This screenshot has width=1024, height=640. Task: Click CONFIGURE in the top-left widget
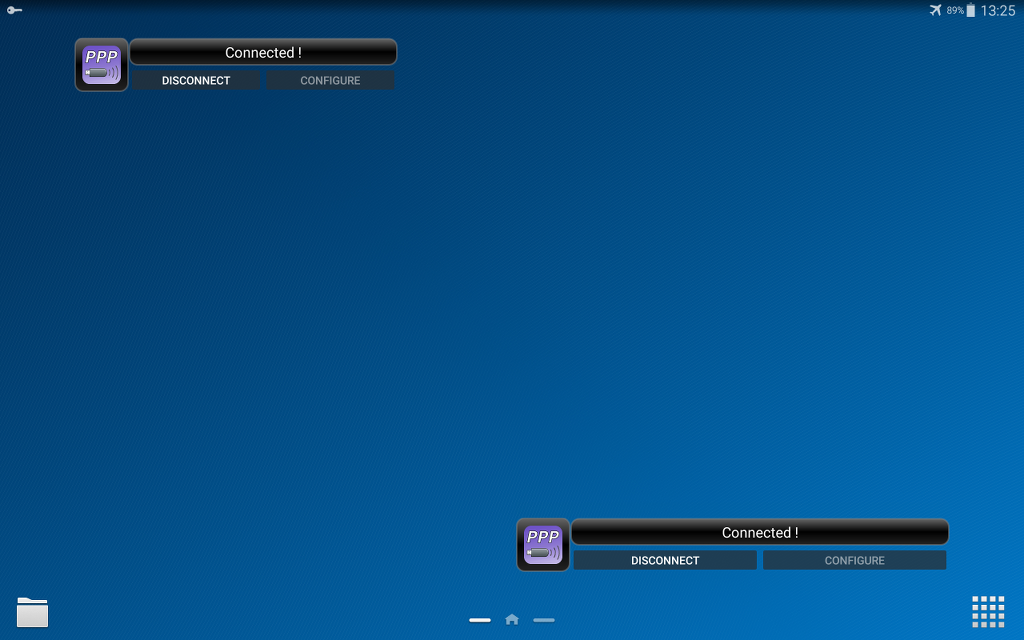pyautogui.click(x=330, y=80)
